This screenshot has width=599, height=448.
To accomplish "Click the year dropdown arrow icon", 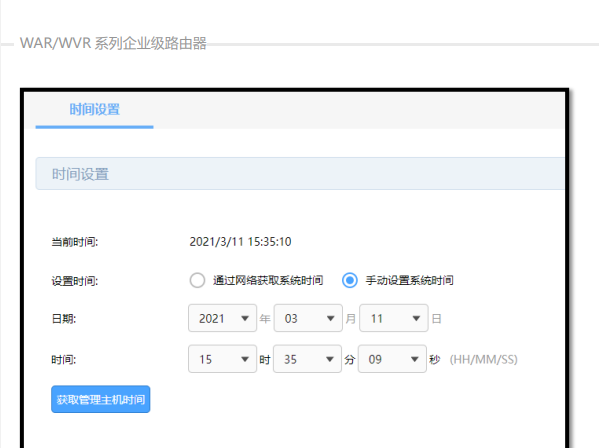I will (245, 319).
